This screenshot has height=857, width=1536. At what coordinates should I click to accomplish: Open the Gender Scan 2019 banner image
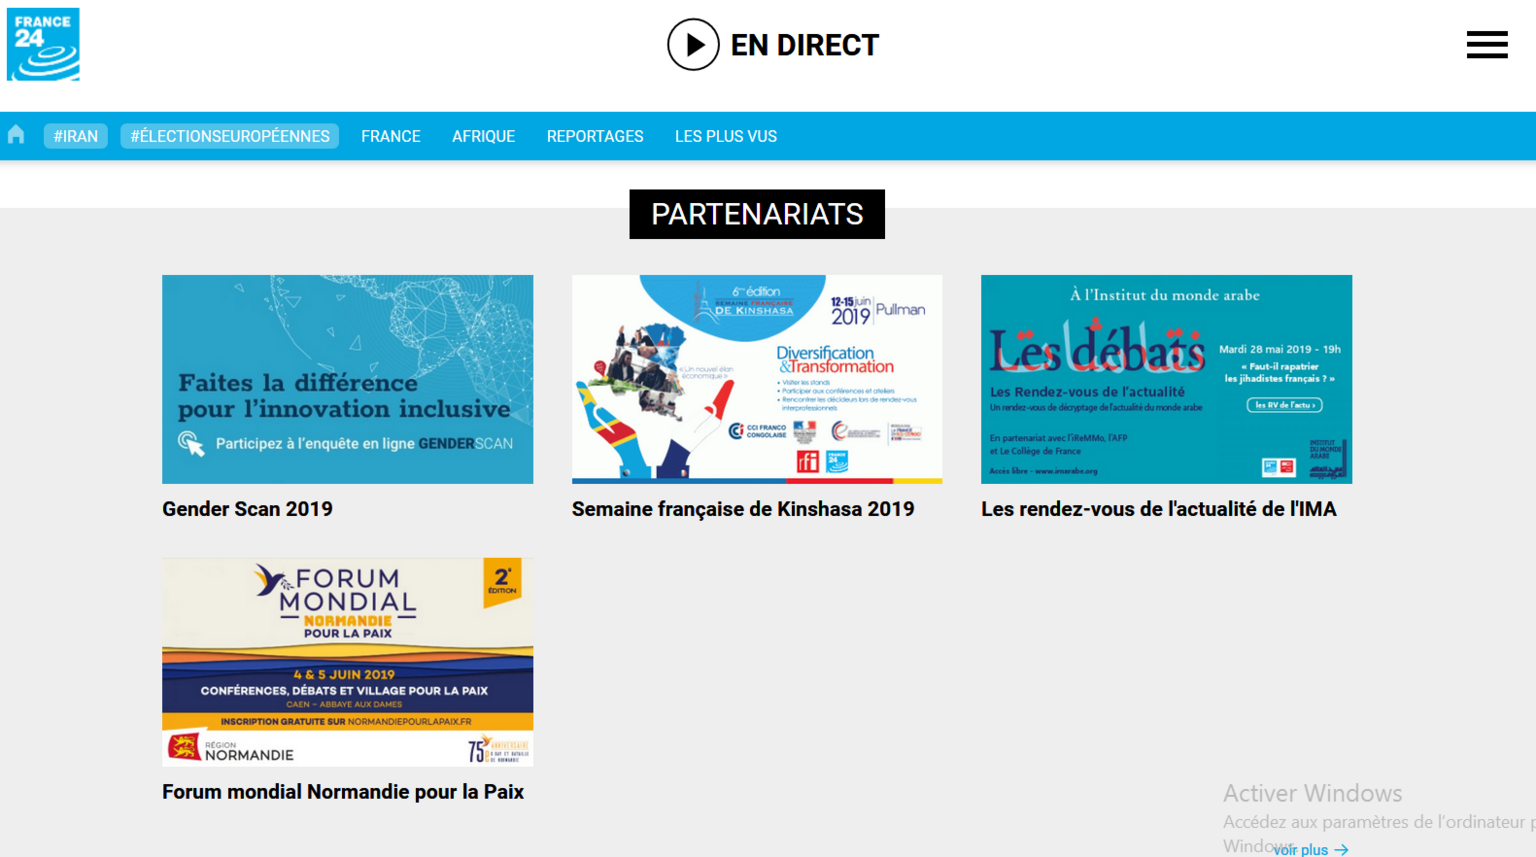(347, 379)
